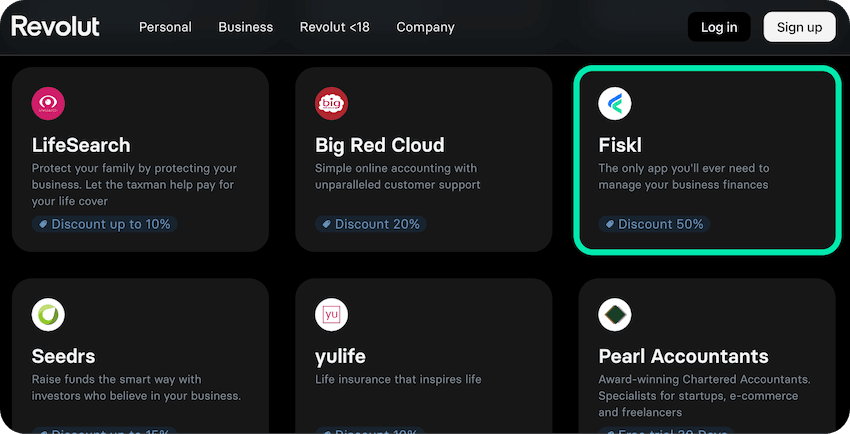The height and width of the screenshot is (434, 850).
Task: Open the Business menu
Action: pyautogui.click(x=246, y=27)
